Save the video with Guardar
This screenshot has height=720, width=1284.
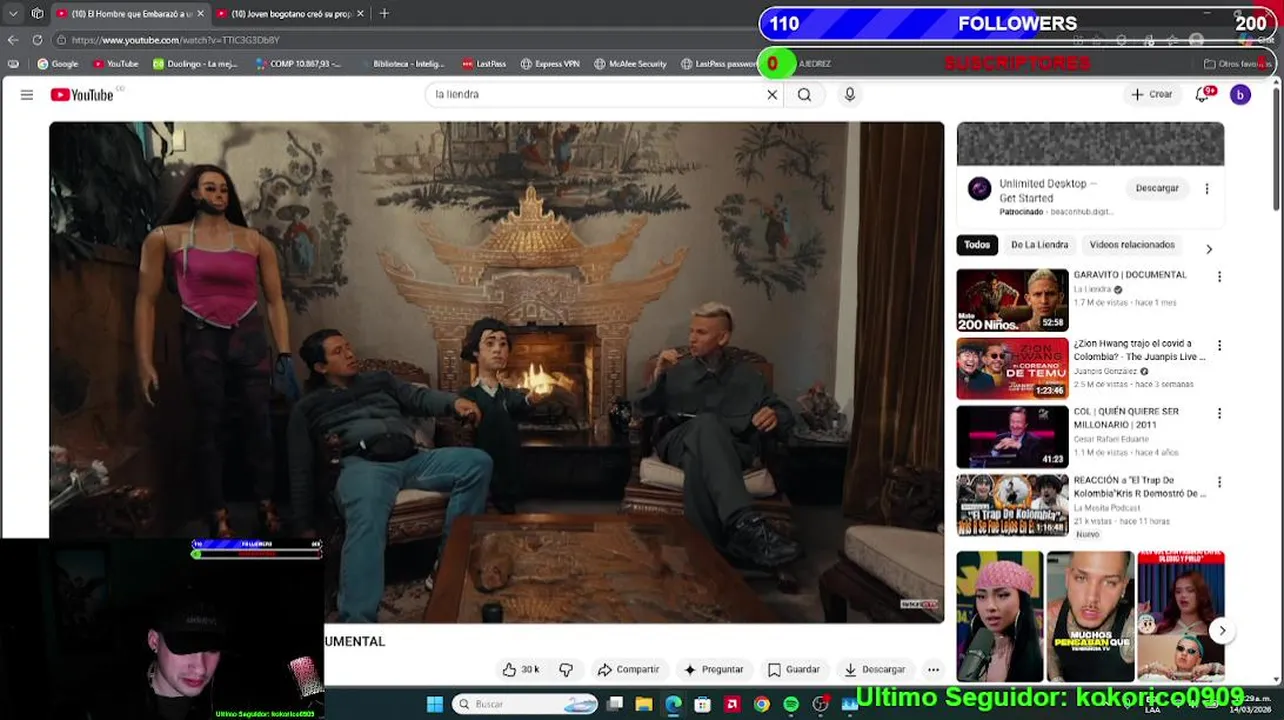[793, 669]
